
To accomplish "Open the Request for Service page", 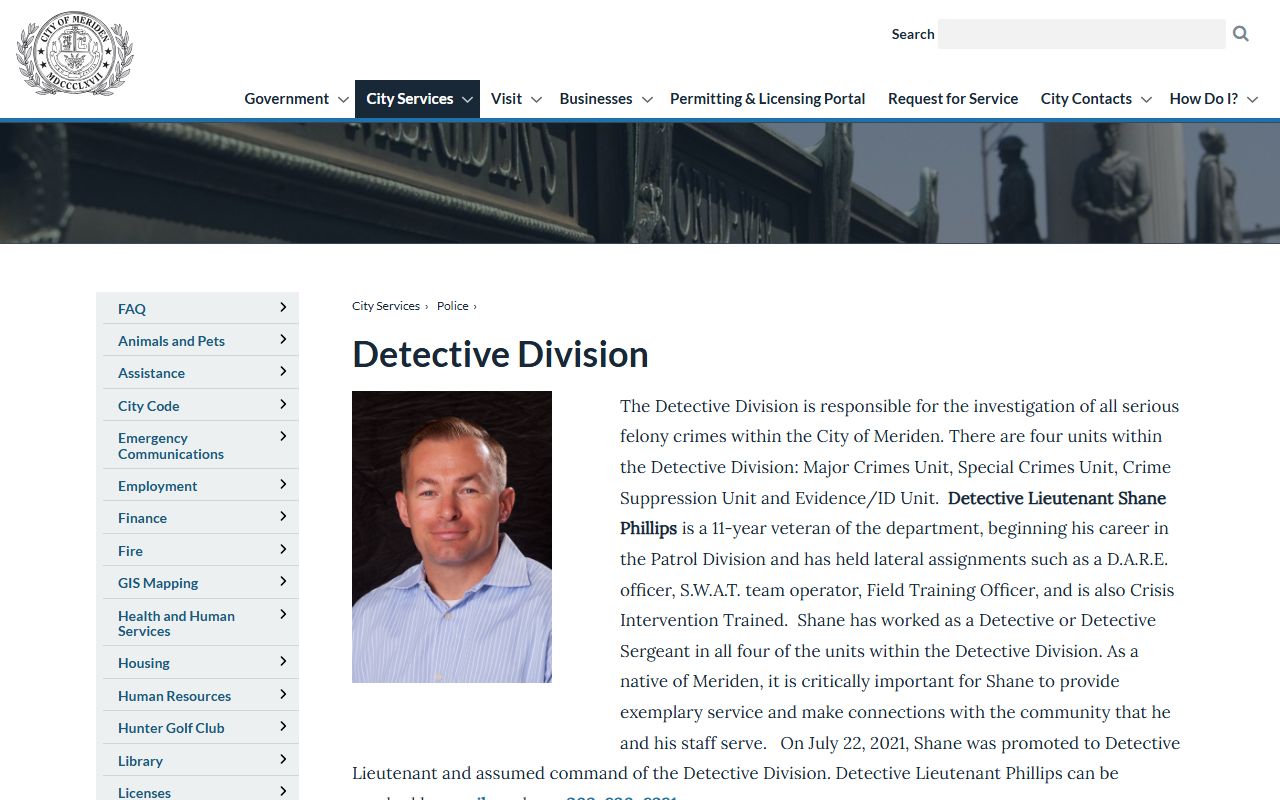I will click(x=953, y=98).
